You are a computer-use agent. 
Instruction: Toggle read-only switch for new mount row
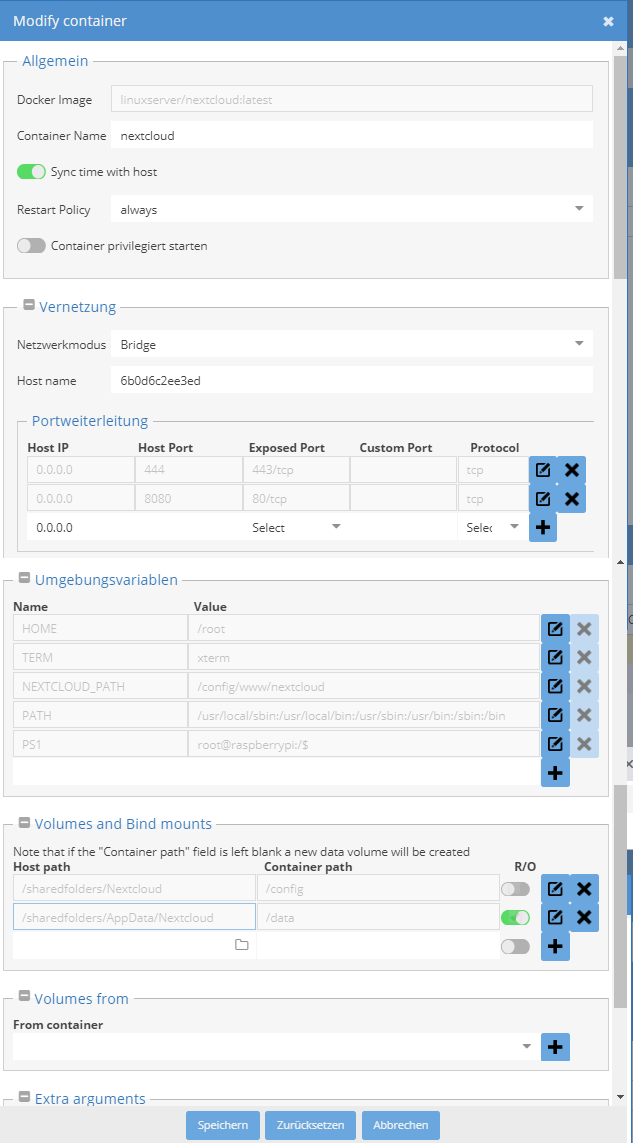516,946
